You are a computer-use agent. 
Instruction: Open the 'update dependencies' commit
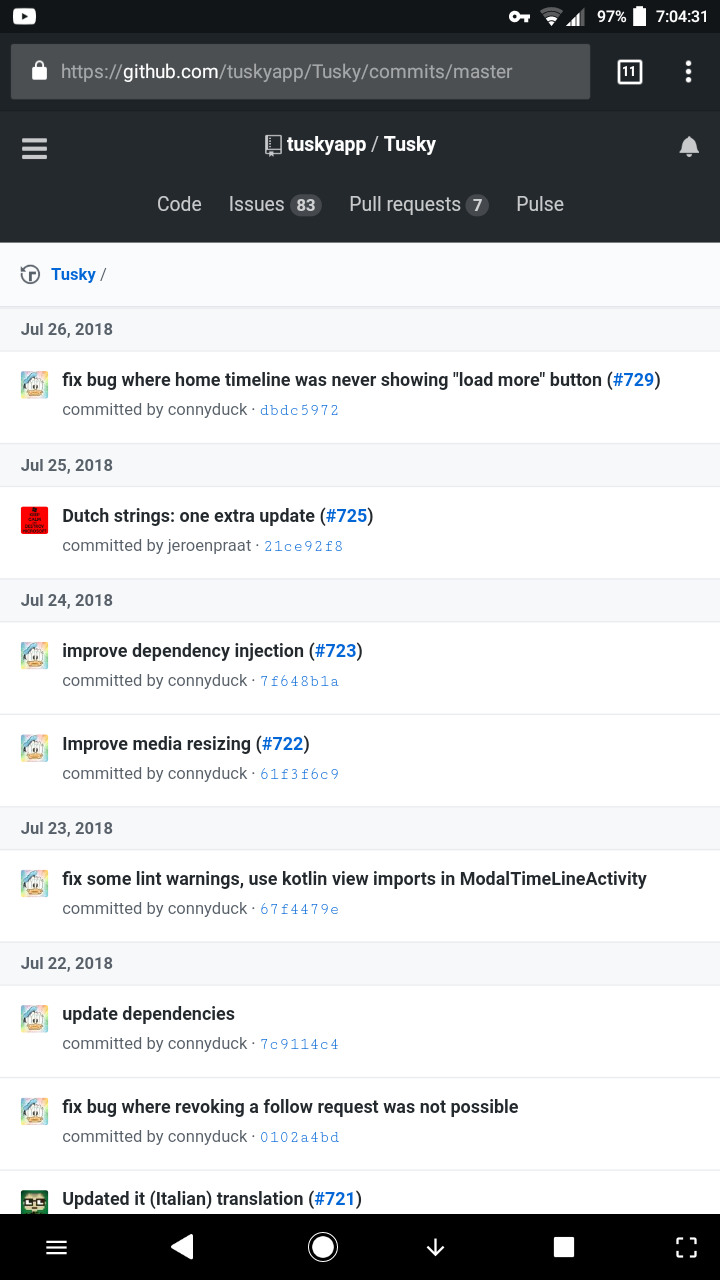pos(148,1014)
